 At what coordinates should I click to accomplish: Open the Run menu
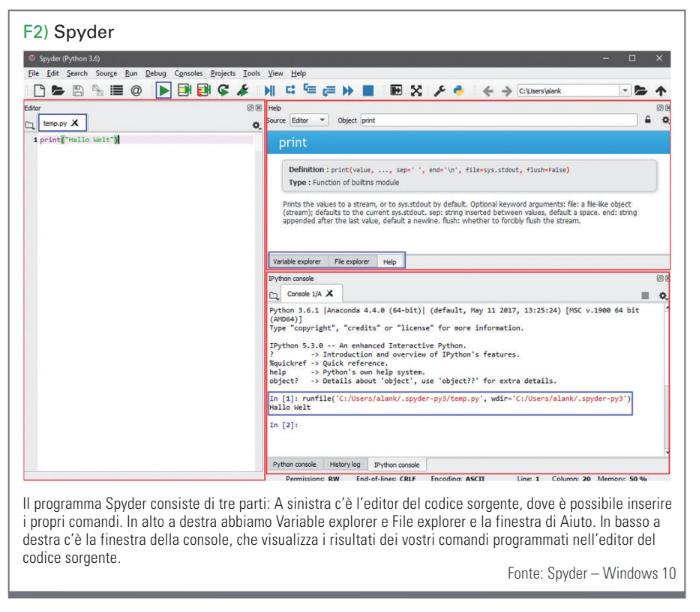pos(131,73)
